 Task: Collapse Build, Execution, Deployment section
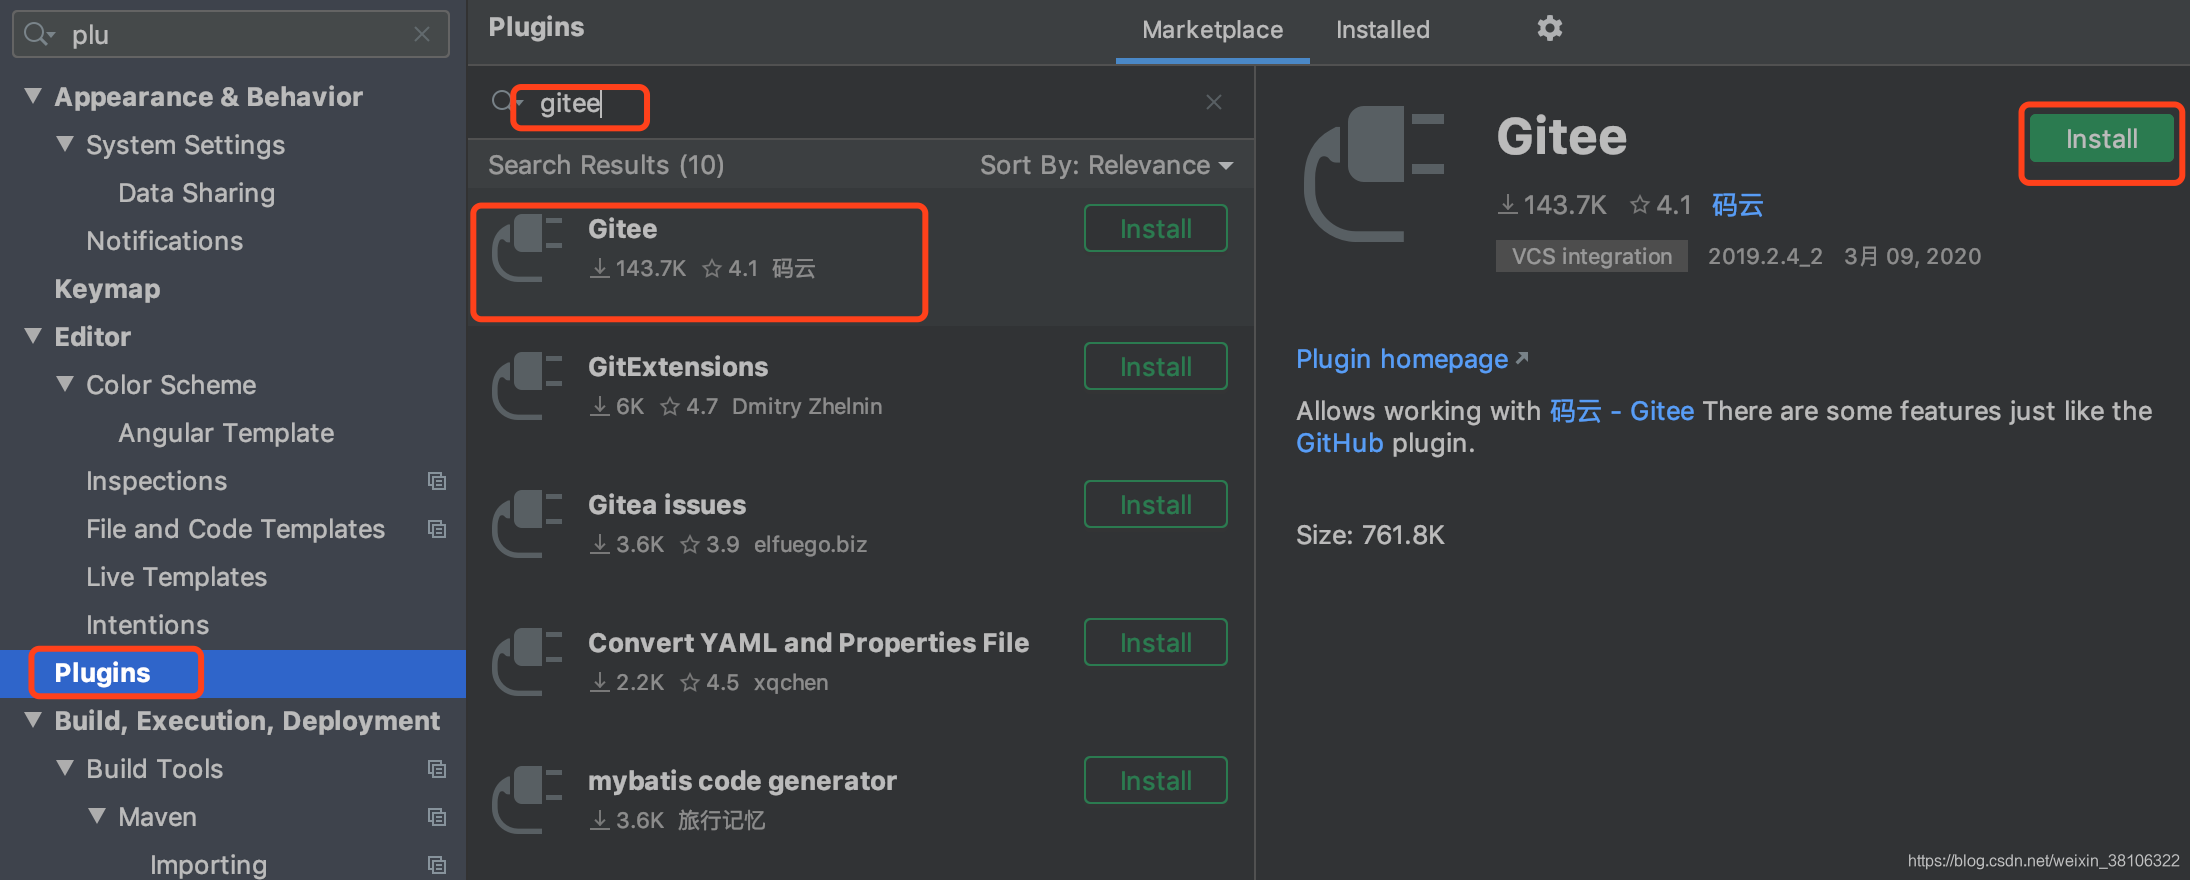[x=33, y=720]
